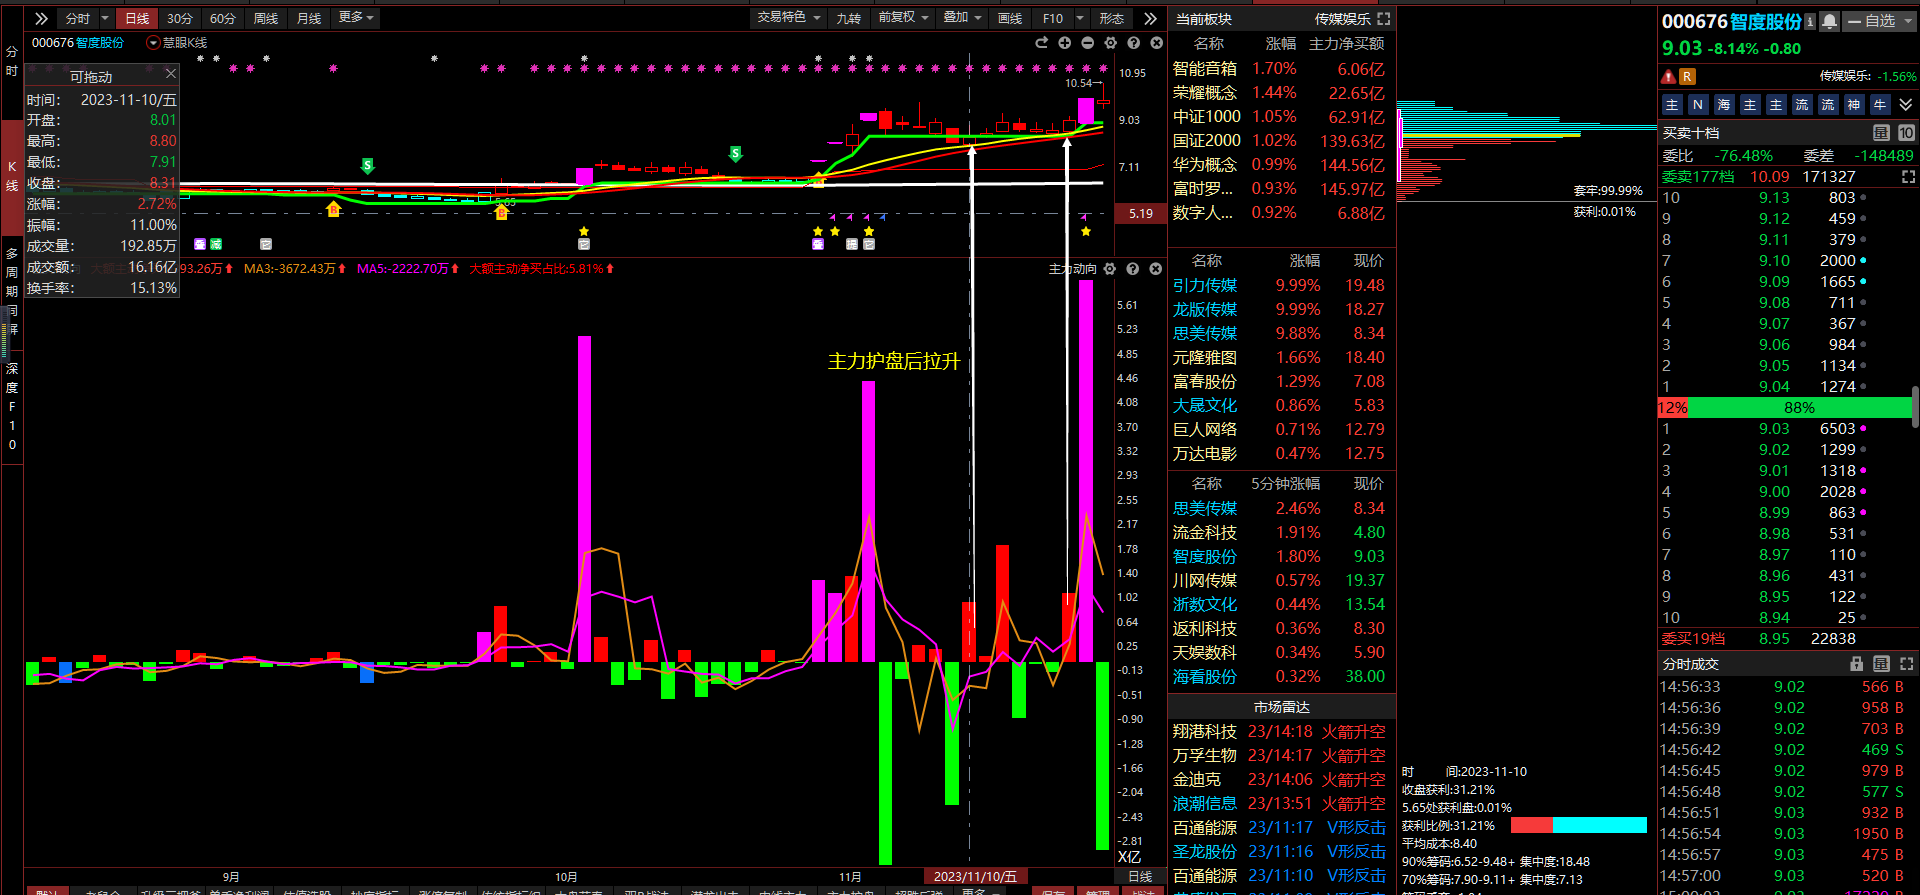Click the square expand icon next to 171327
This screenshot has width=1920, height=895.
(x=1908, y=177)
